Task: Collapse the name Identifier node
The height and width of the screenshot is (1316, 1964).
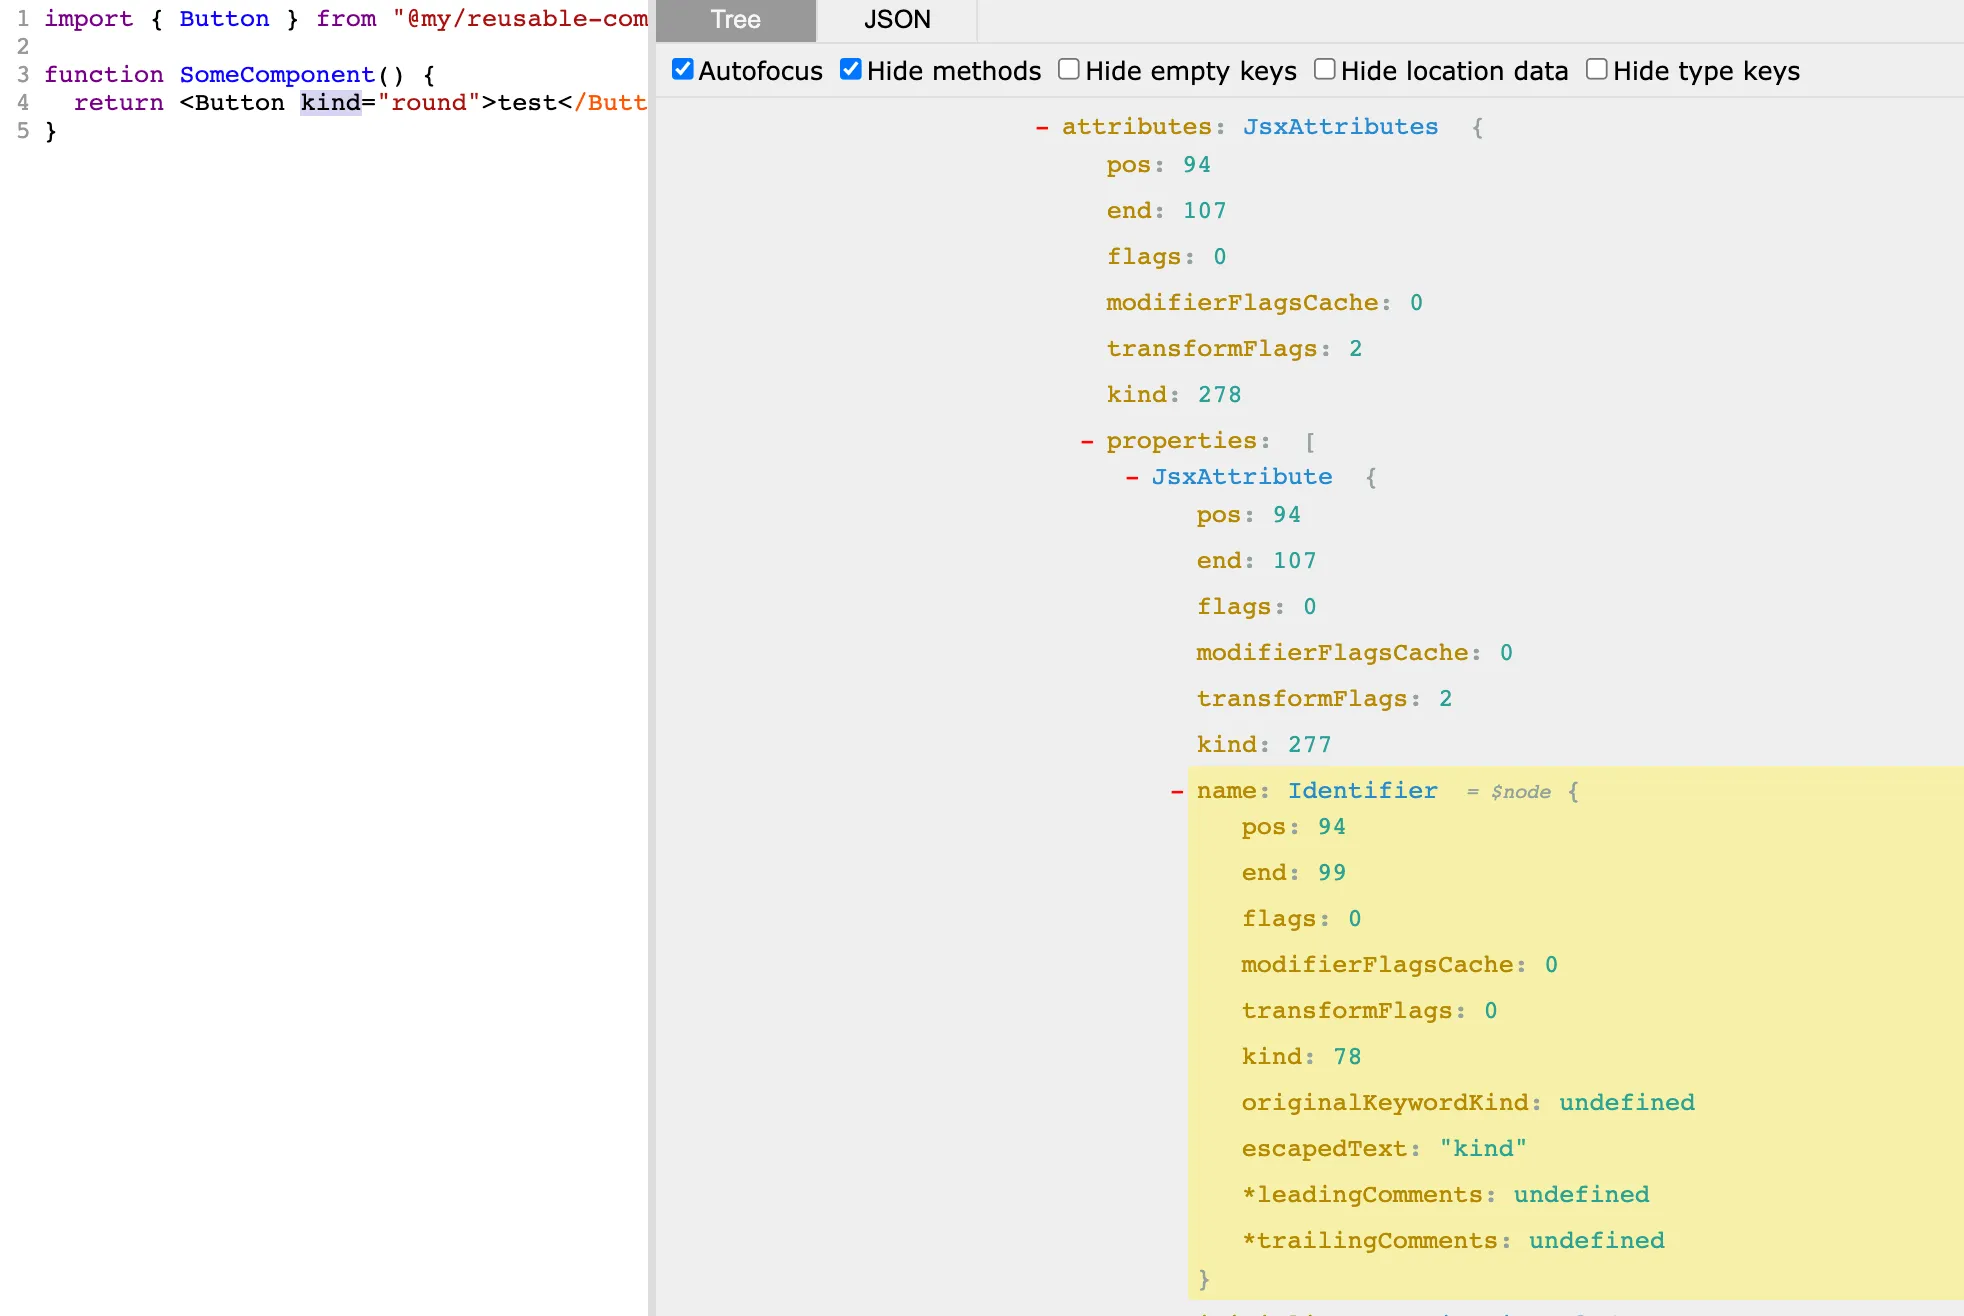Action: [1177, 791]
